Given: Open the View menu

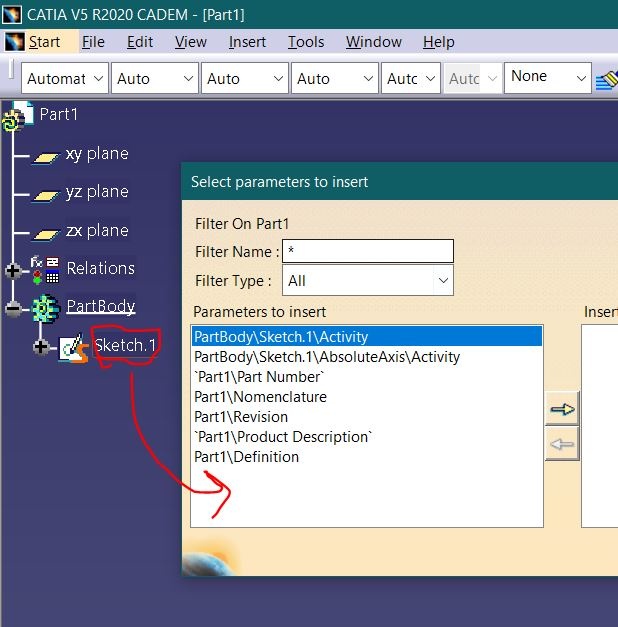Looking at the screenshot, I should 191,42.
